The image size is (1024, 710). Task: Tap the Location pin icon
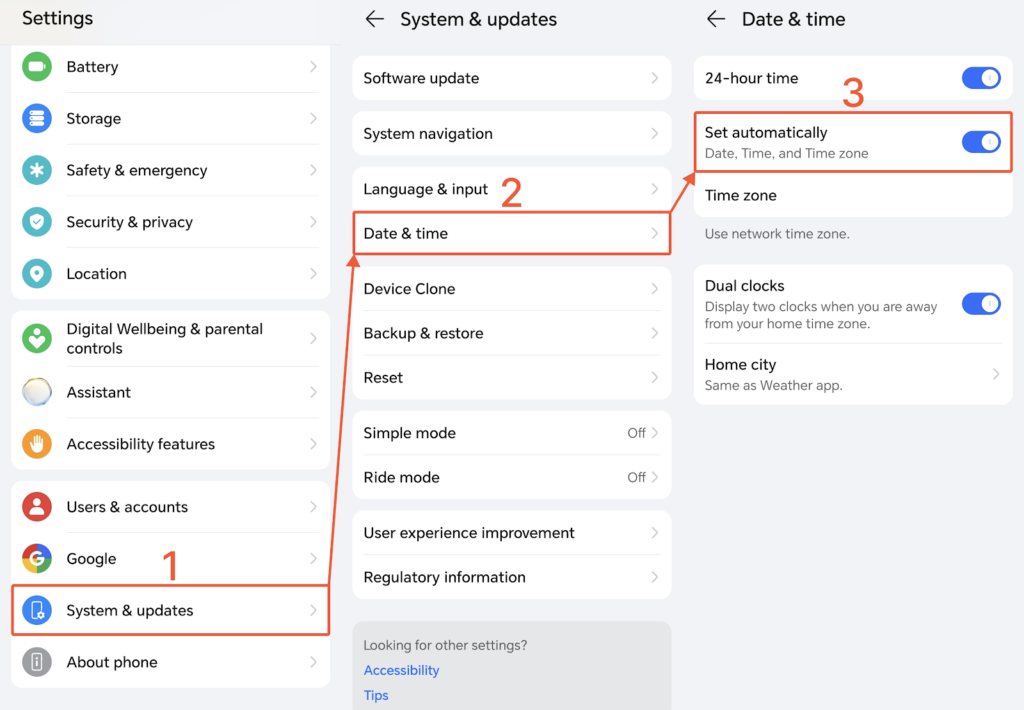point(37,274)
